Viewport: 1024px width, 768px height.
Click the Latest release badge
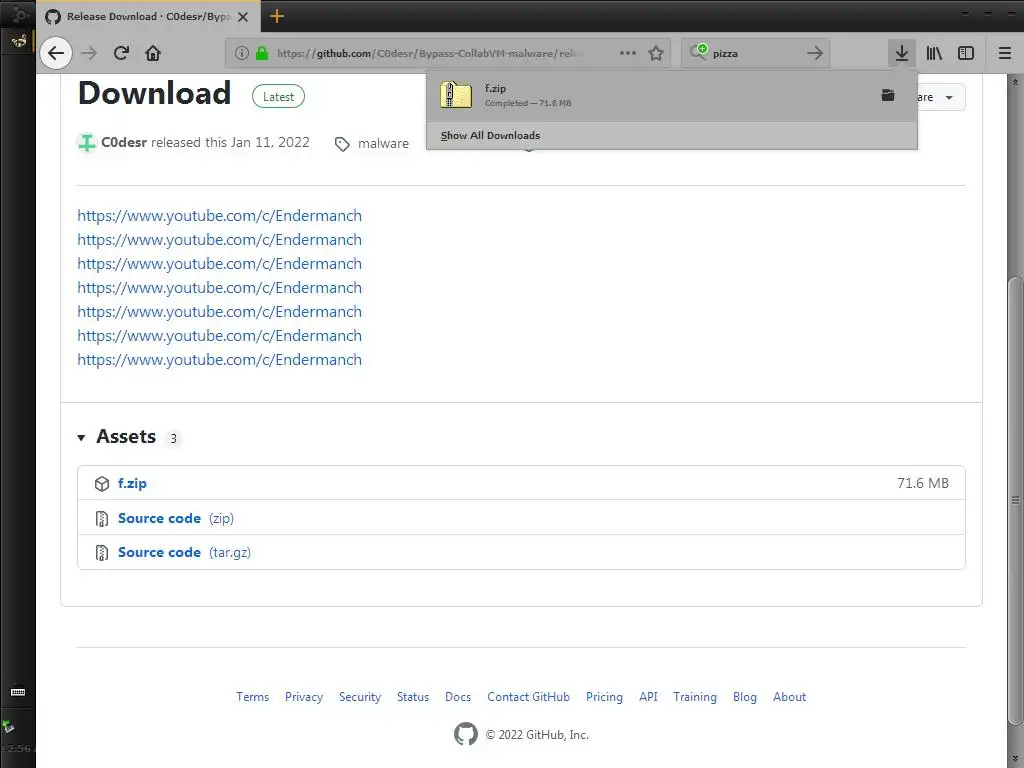(x=278, y=97)
